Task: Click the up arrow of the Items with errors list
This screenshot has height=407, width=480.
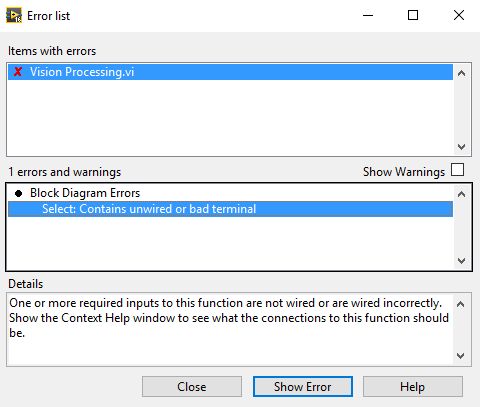Action: tap(461, 73)
